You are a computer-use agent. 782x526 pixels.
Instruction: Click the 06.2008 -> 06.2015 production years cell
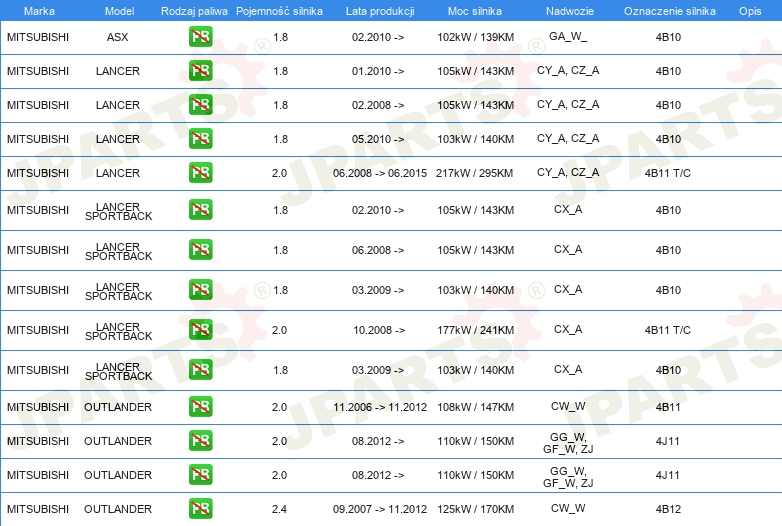point(380,173)
